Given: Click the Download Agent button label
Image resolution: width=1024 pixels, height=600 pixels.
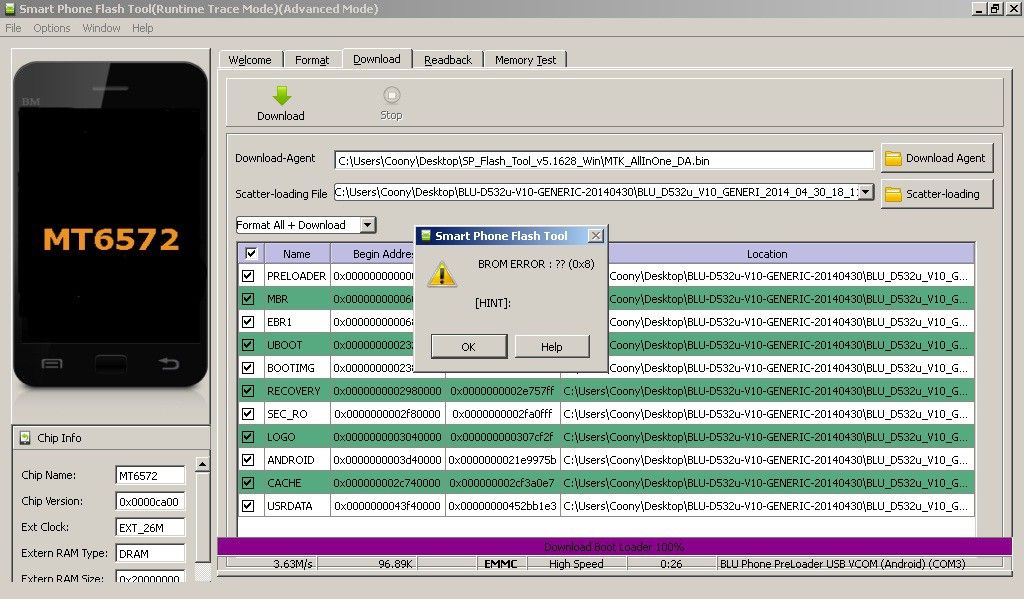Looking at the screenshot, I should pos(946,158).
